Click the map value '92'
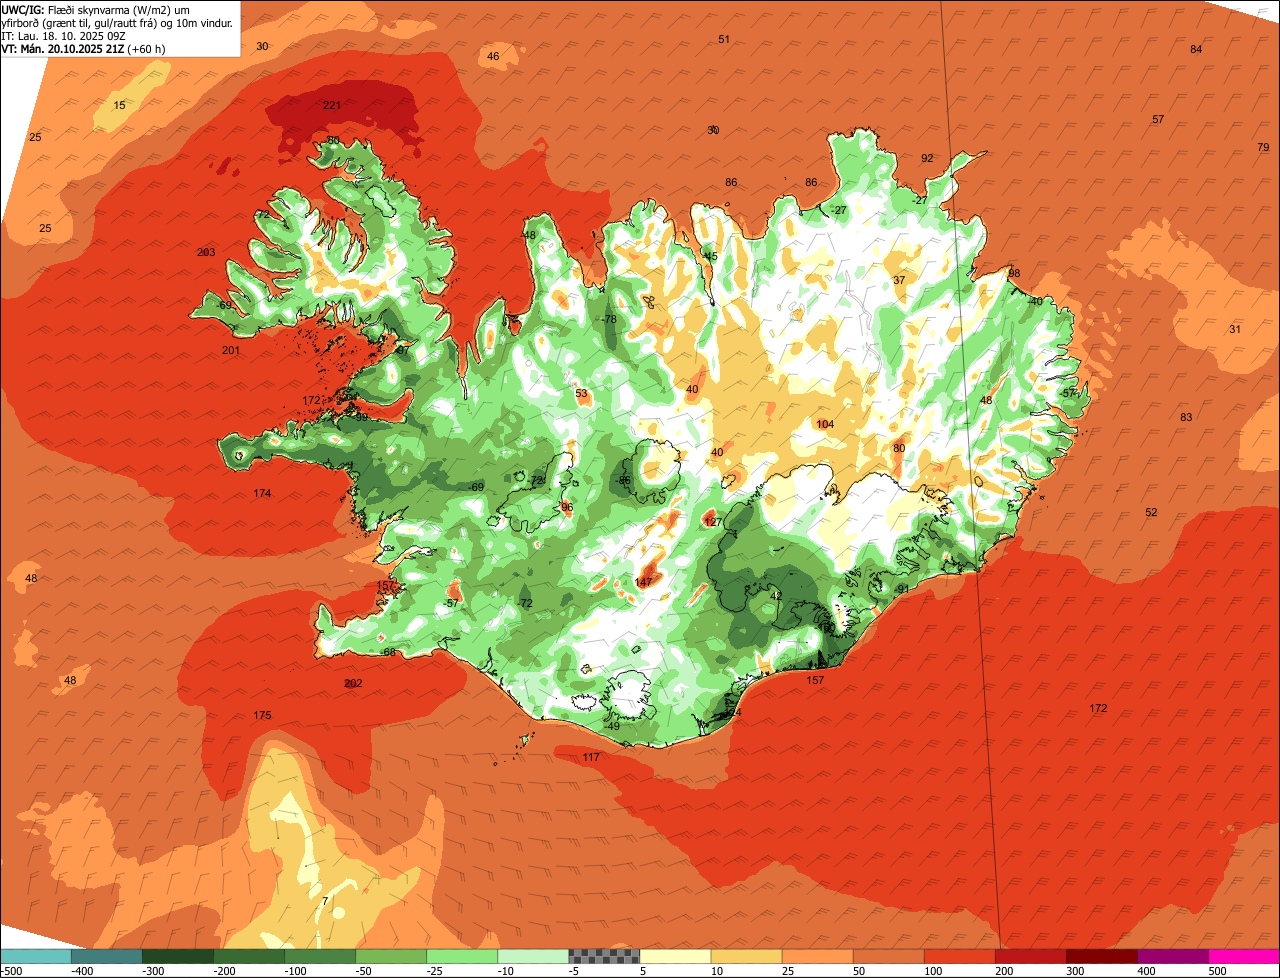Viewport: 1280px width, 978px height. pos(927,159)
